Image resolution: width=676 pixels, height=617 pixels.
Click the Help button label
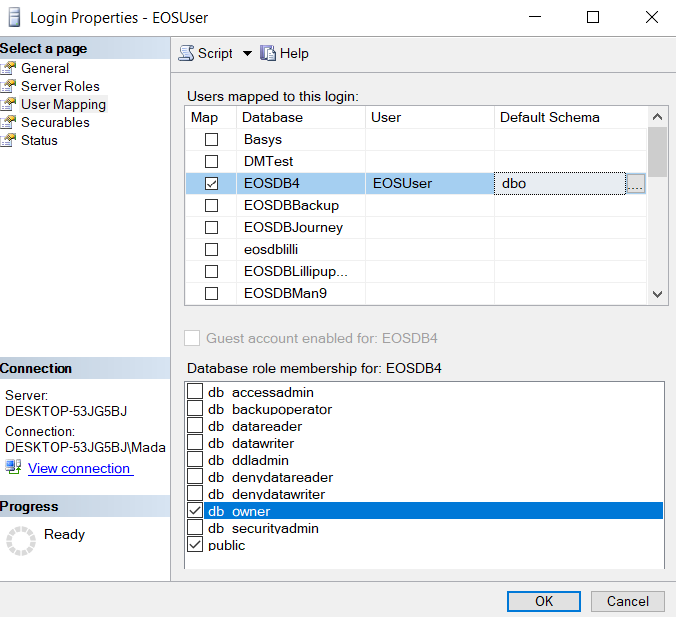coord(294,53)
